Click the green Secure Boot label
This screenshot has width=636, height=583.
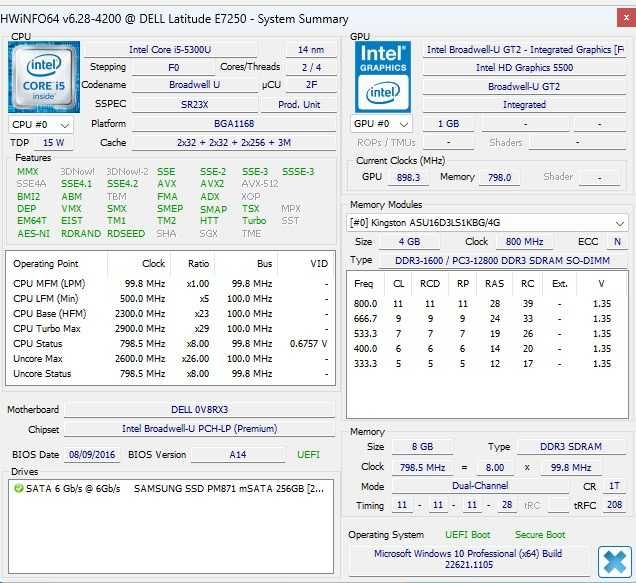click(x=540, y=535)
